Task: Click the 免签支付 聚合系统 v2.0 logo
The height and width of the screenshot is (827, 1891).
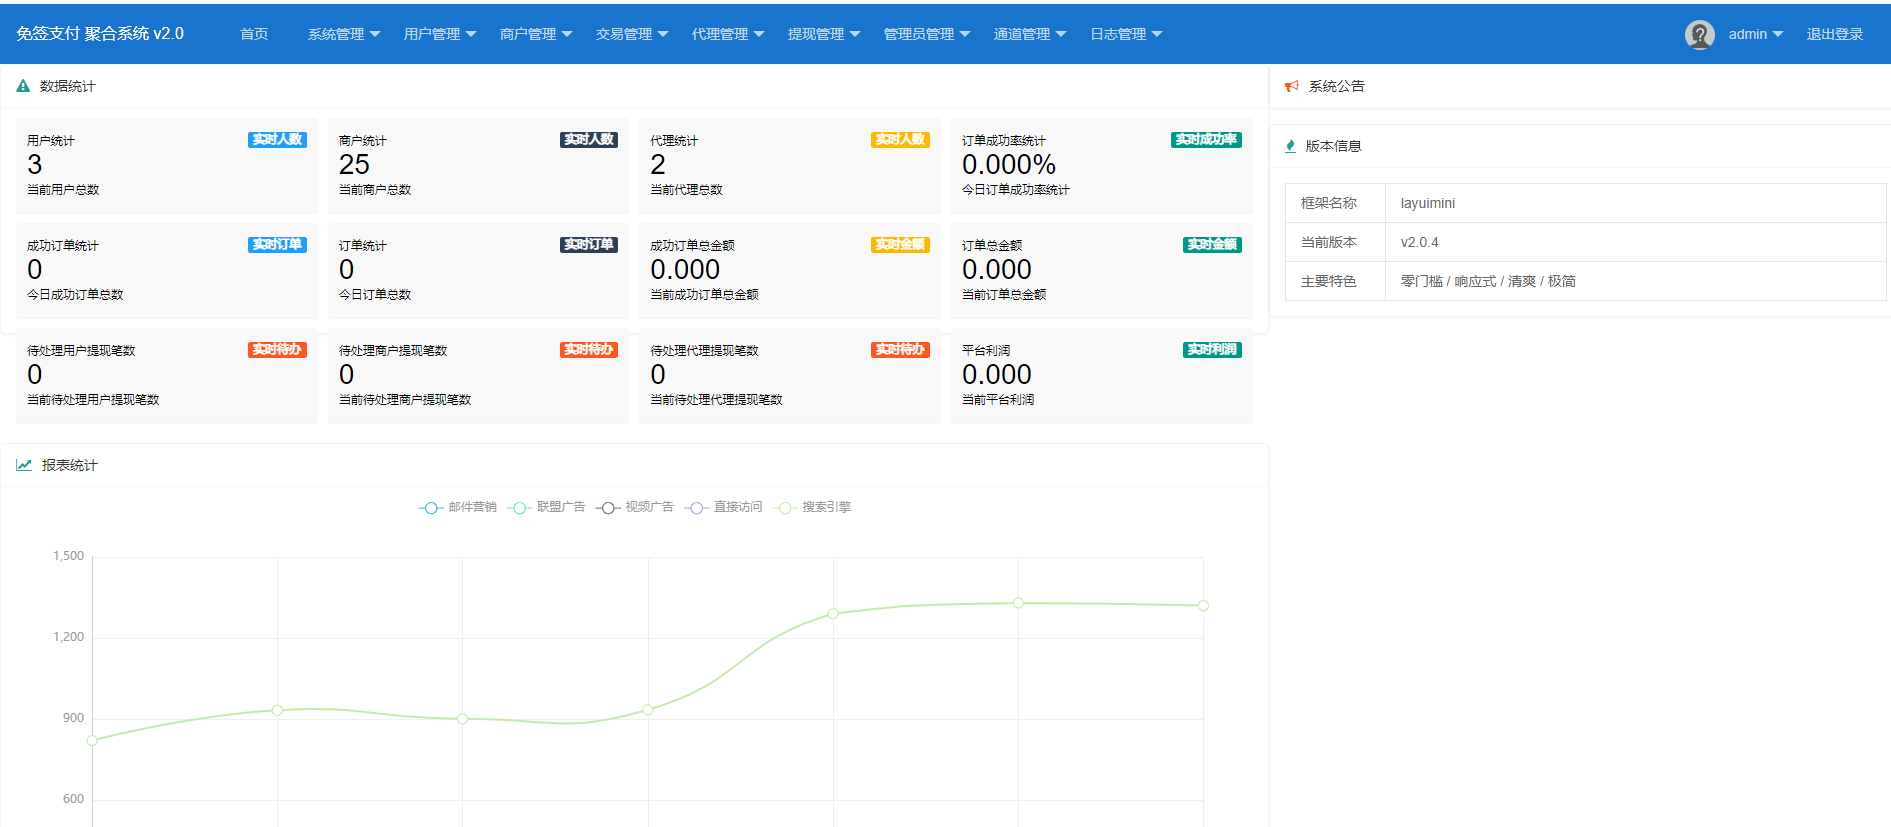Action: [100, 34]
